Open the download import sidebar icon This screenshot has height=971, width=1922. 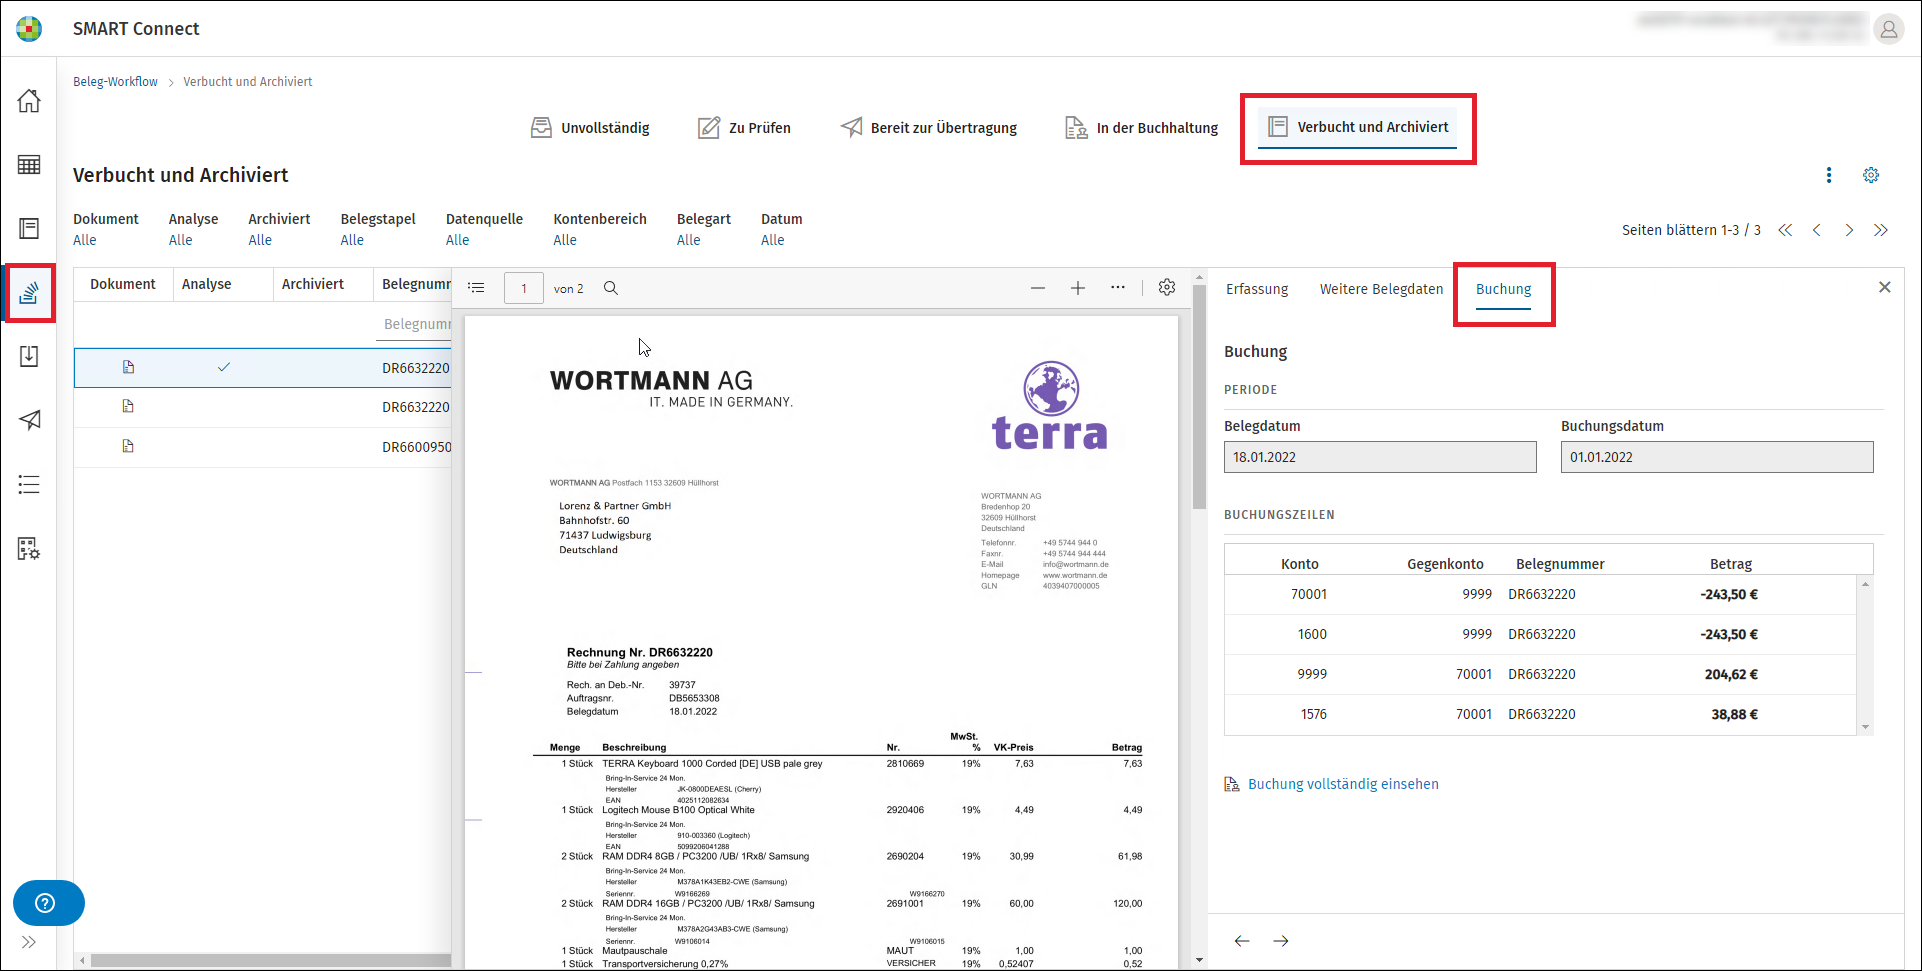29,357
